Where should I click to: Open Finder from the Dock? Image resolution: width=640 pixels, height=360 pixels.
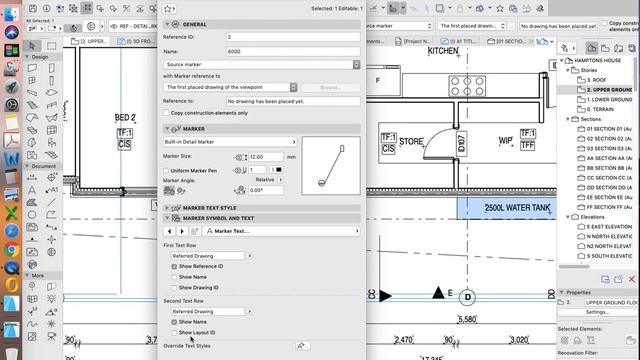[x=11, y=14]
